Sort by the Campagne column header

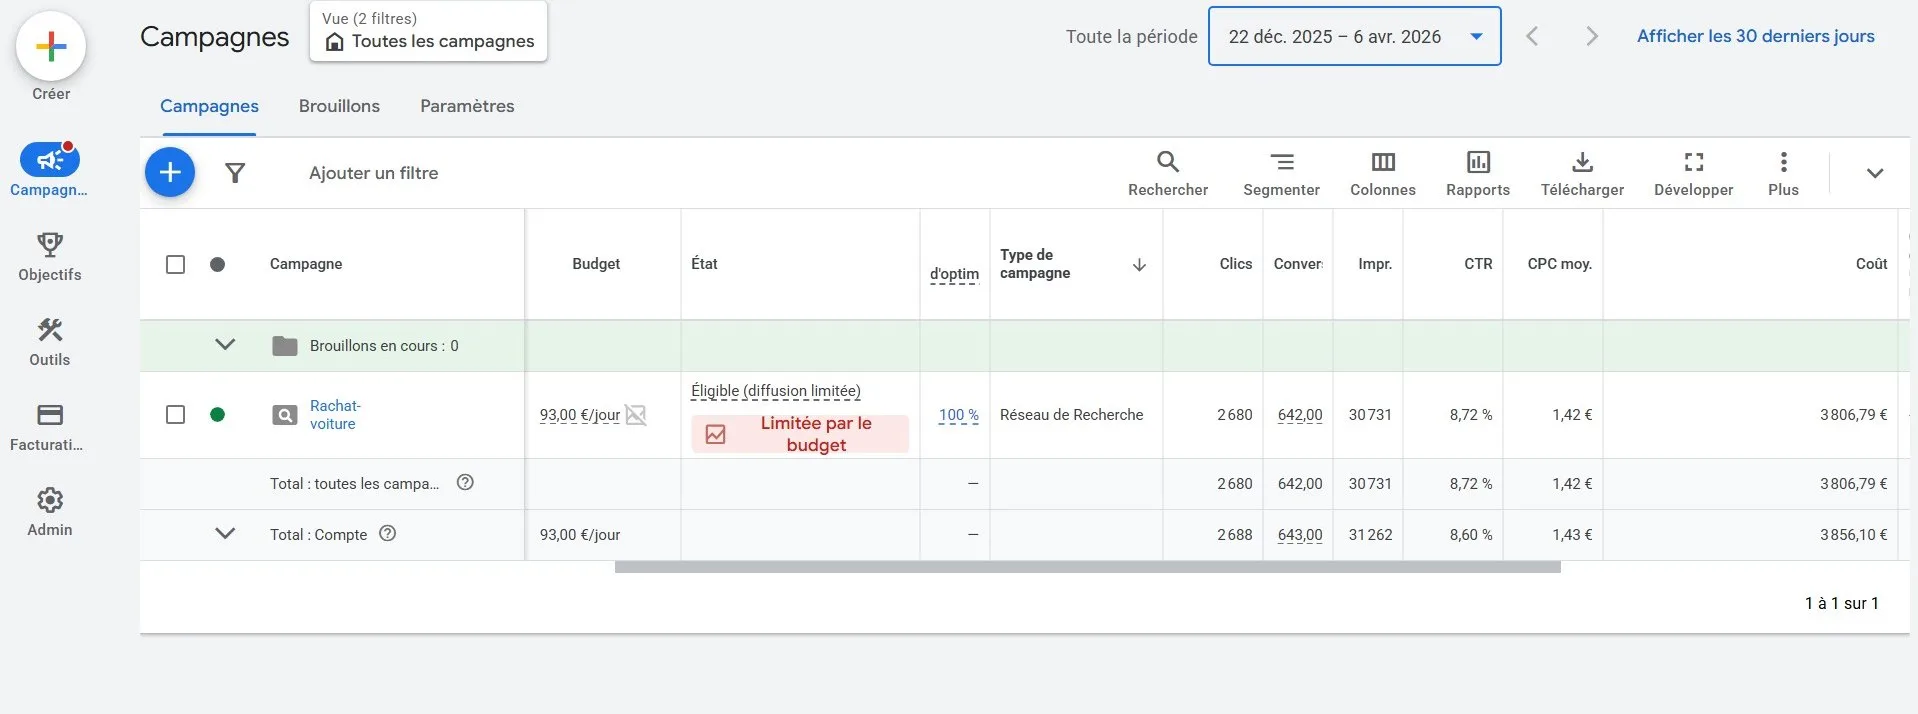[306, 264]
